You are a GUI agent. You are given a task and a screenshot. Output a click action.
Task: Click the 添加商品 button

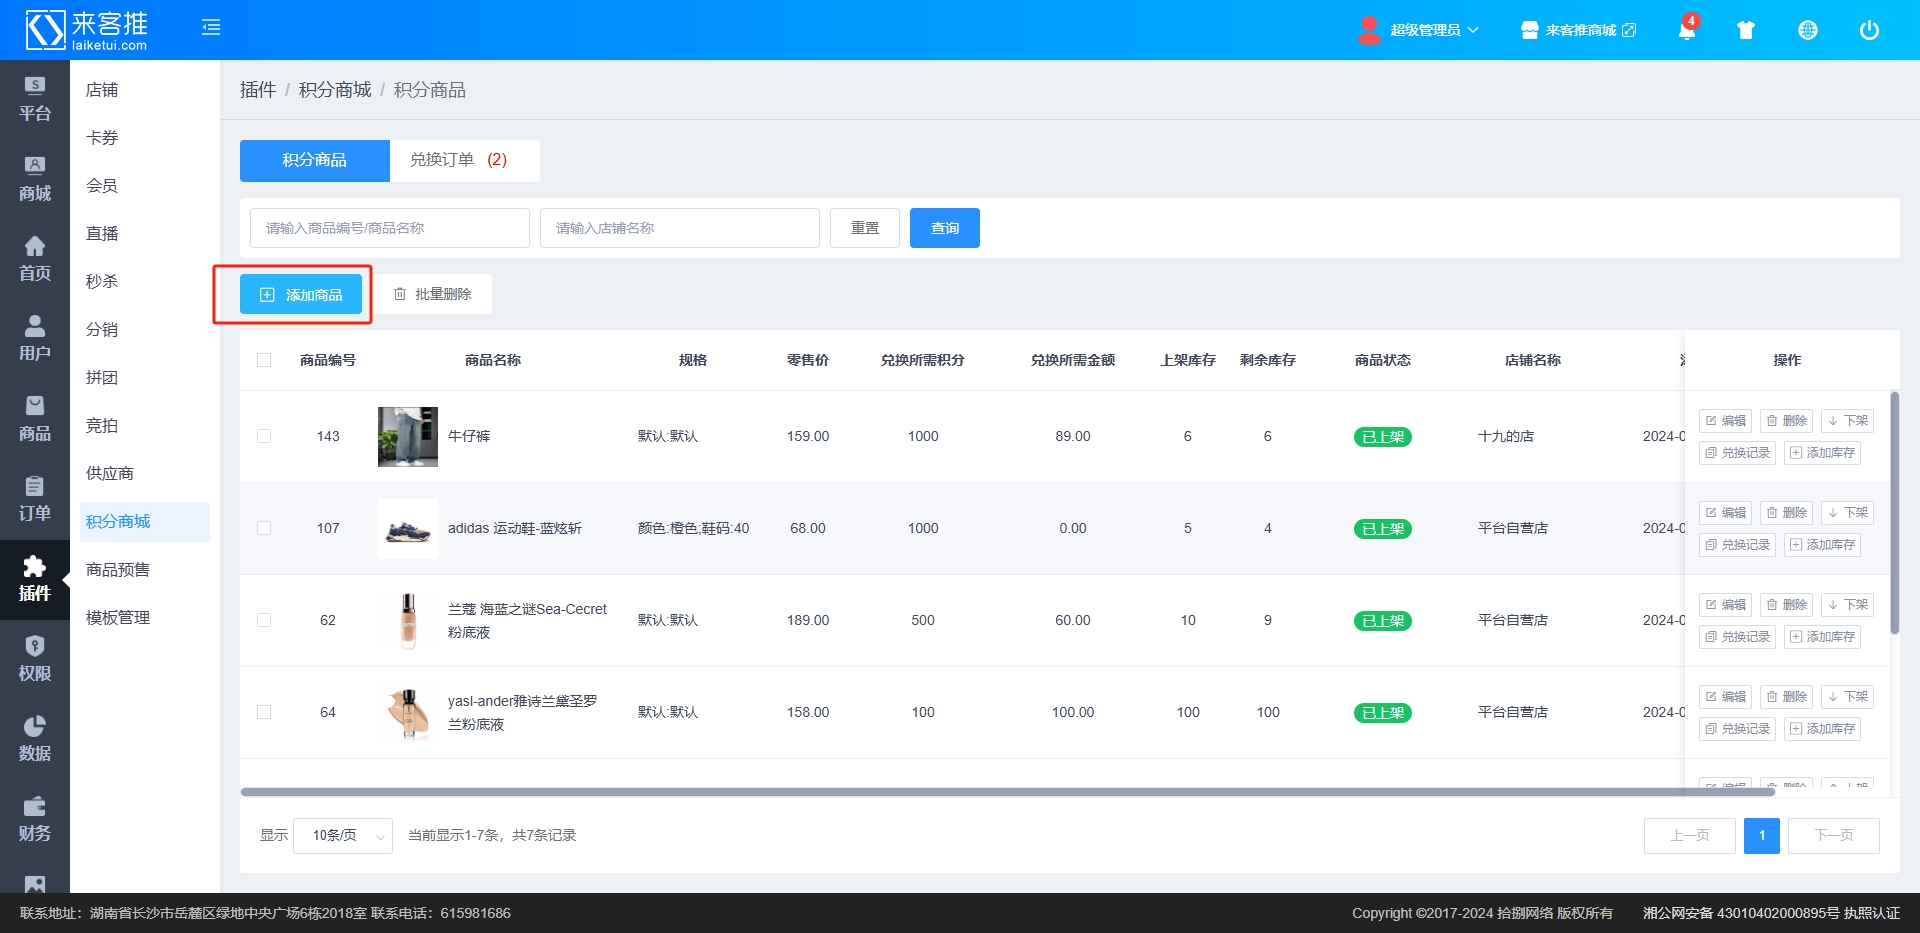(301, 295)
